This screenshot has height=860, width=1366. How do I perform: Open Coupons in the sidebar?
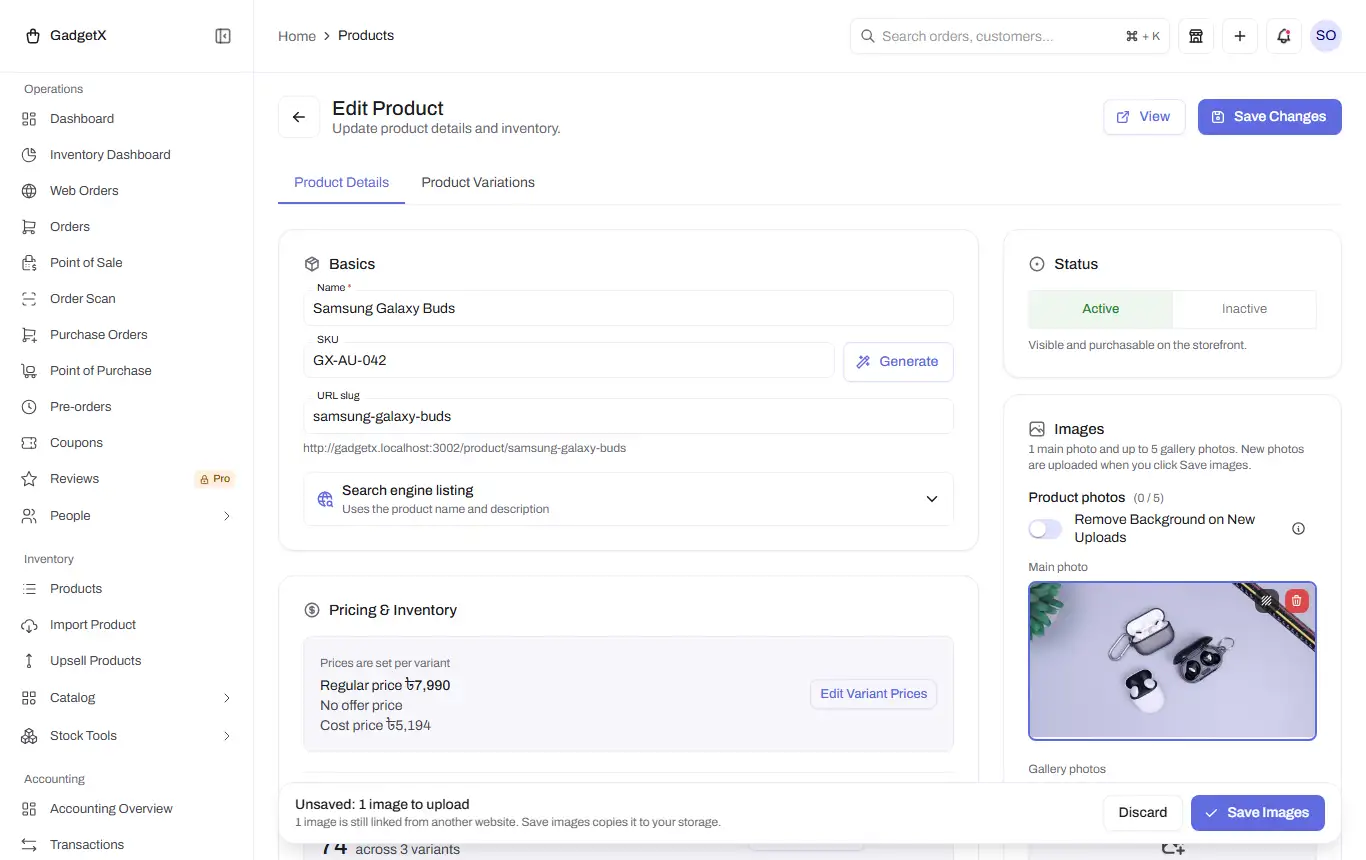coord(127,443)
